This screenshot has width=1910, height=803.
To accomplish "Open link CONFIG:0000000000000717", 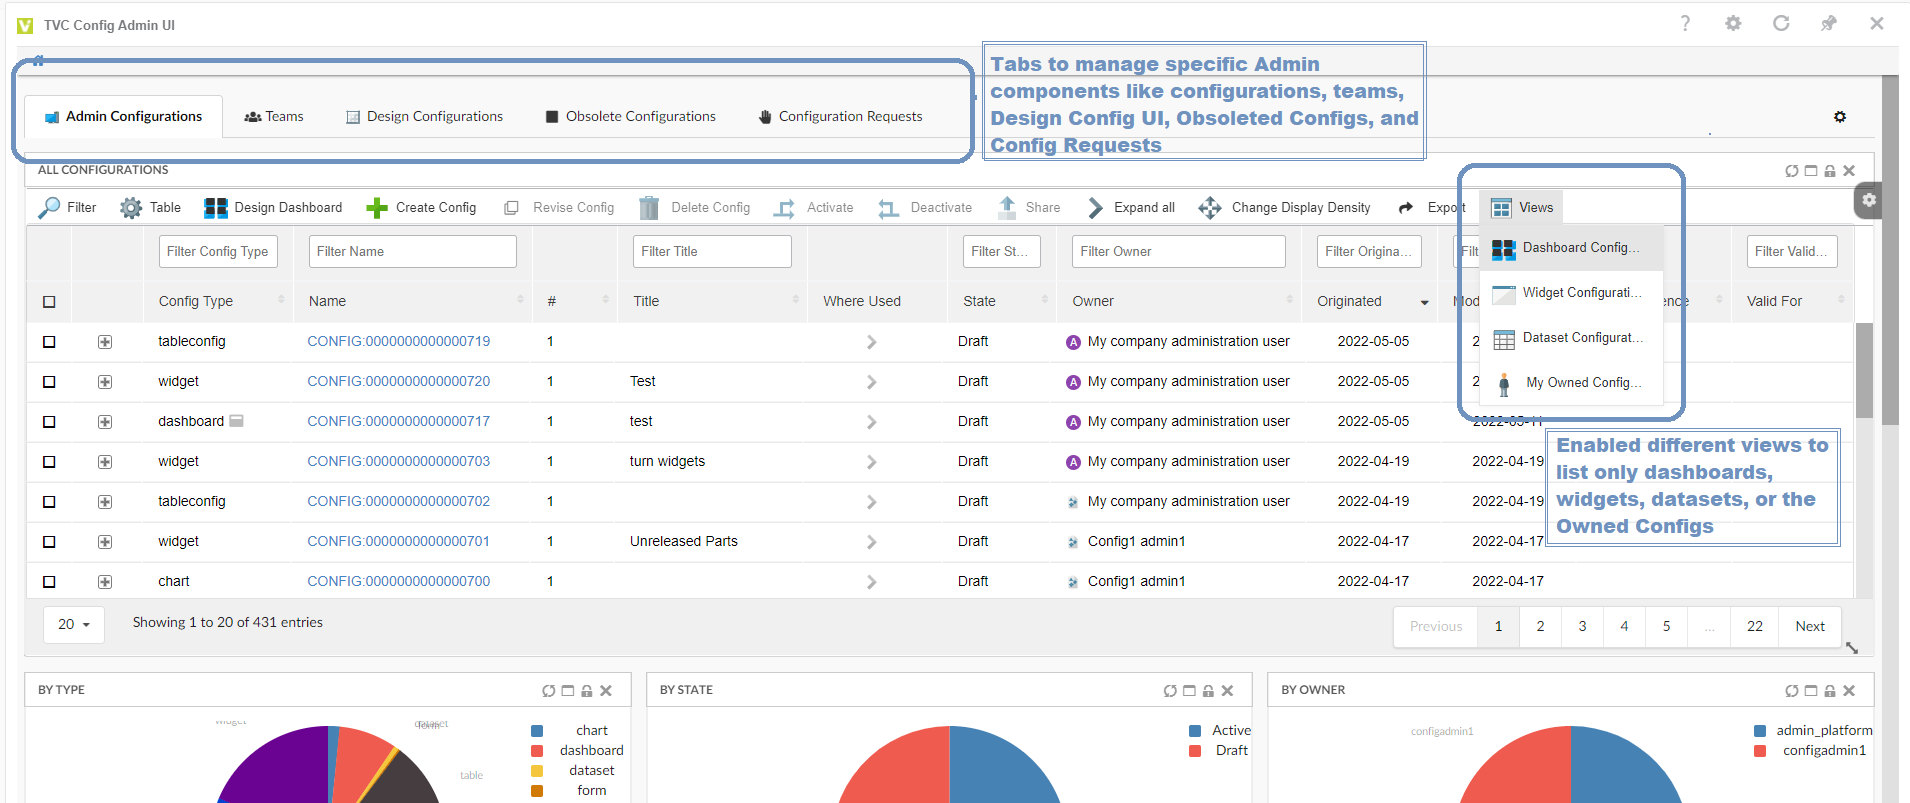I will [x=398, y=421].
